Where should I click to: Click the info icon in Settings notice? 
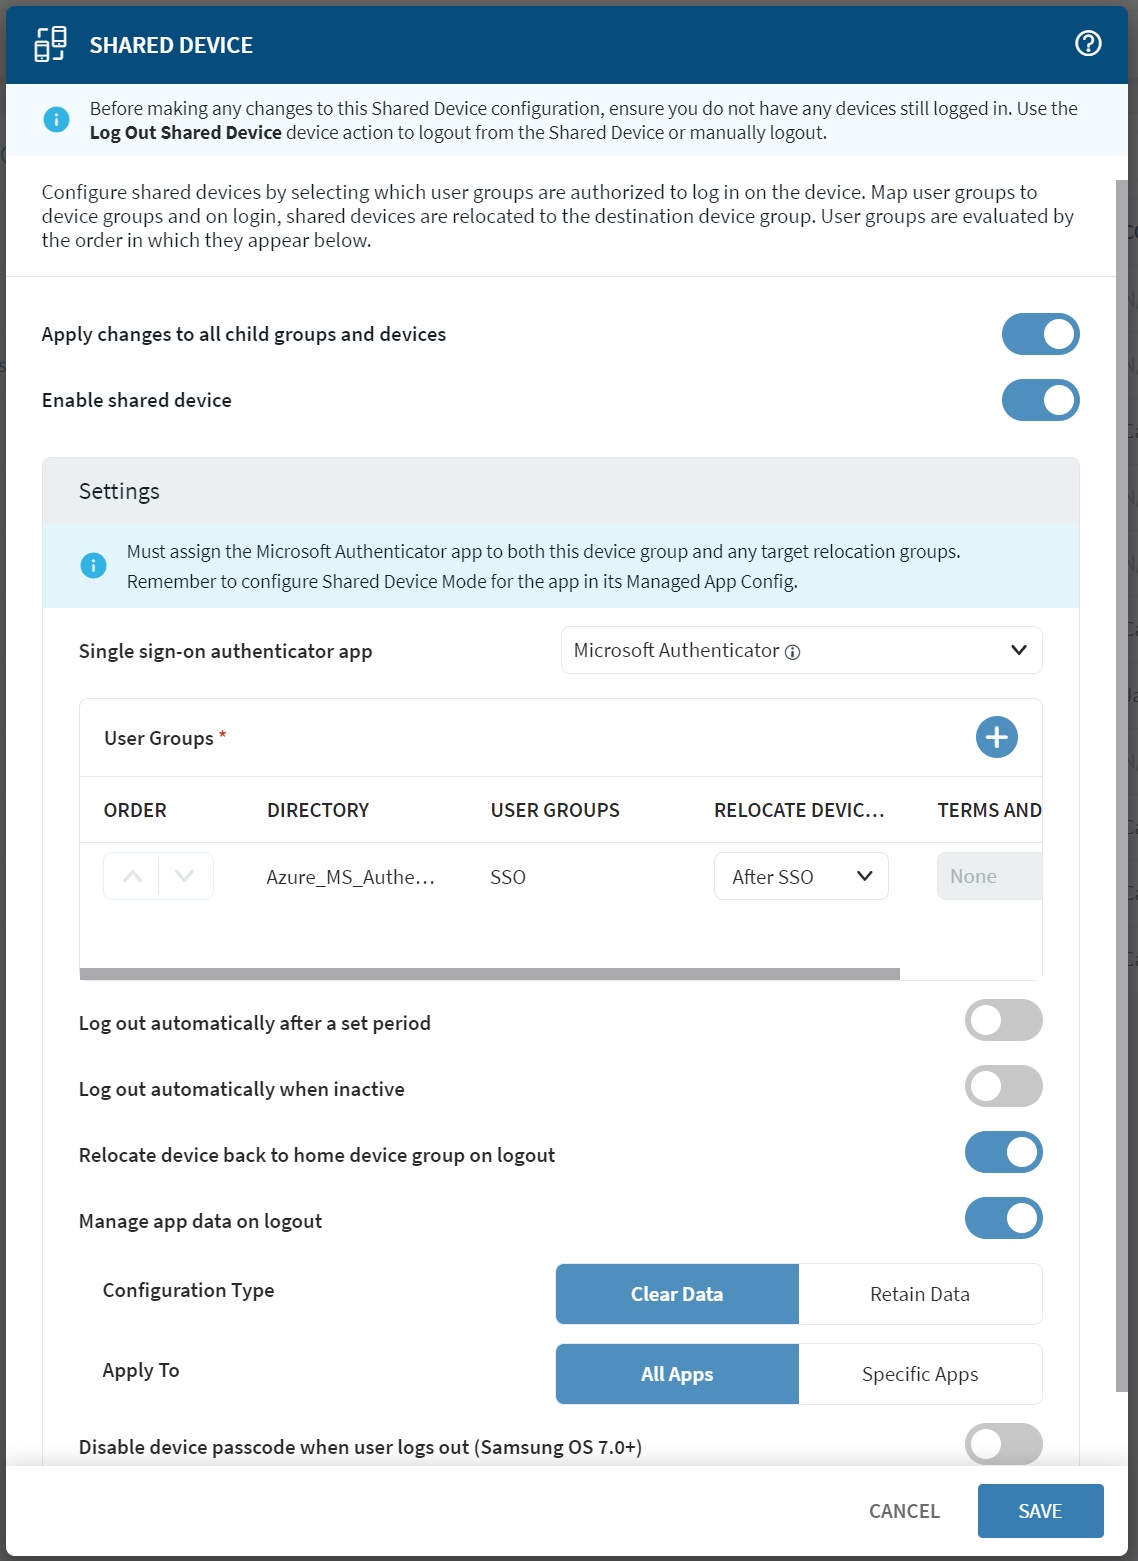(x=93, y=566)
